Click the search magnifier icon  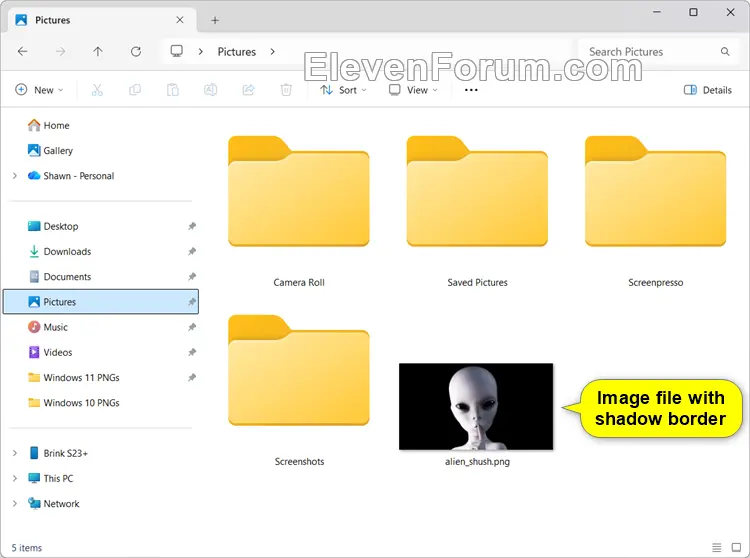(x=725, y=52)
